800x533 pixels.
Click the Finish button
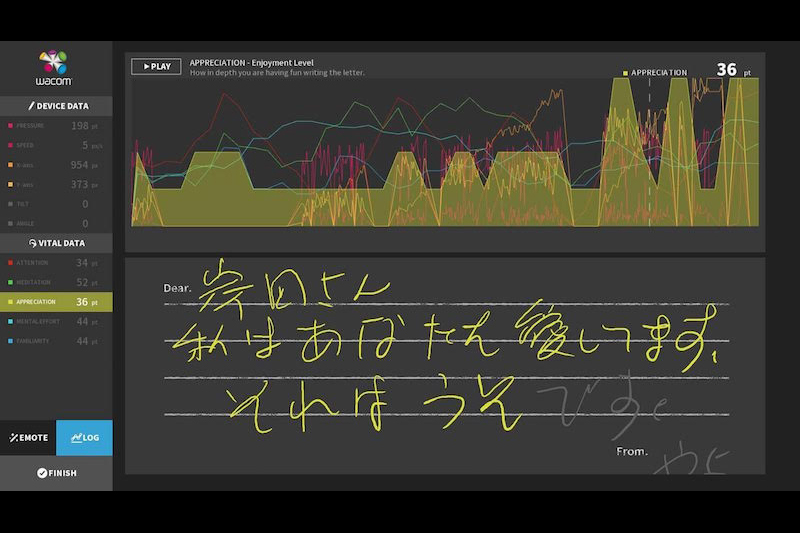pos(56,473)
